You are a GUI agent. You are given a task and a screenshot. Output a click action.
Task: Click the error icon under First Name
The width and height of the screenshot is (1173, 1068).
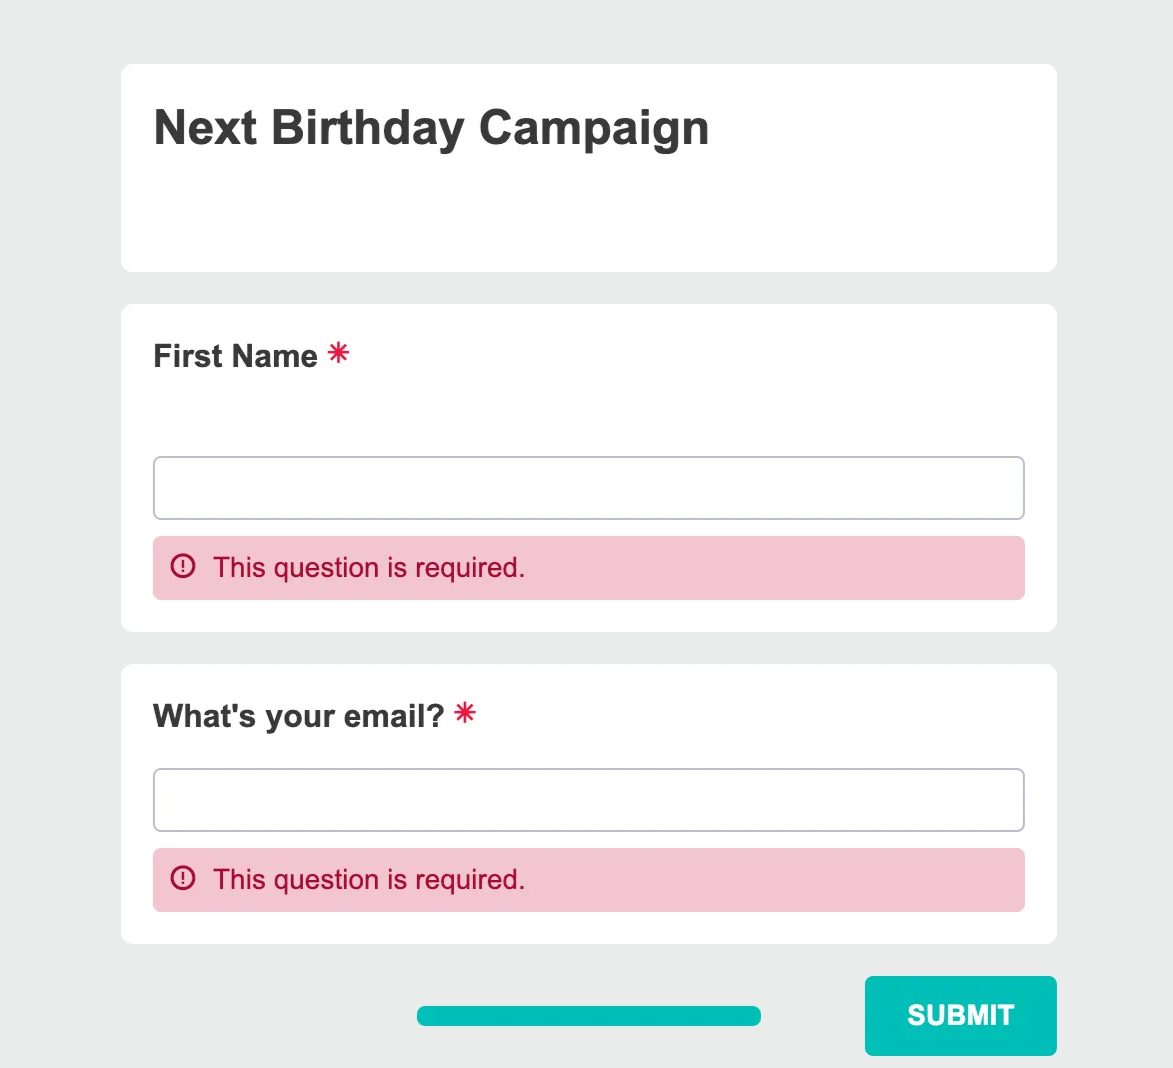click(x=183, y=566)
